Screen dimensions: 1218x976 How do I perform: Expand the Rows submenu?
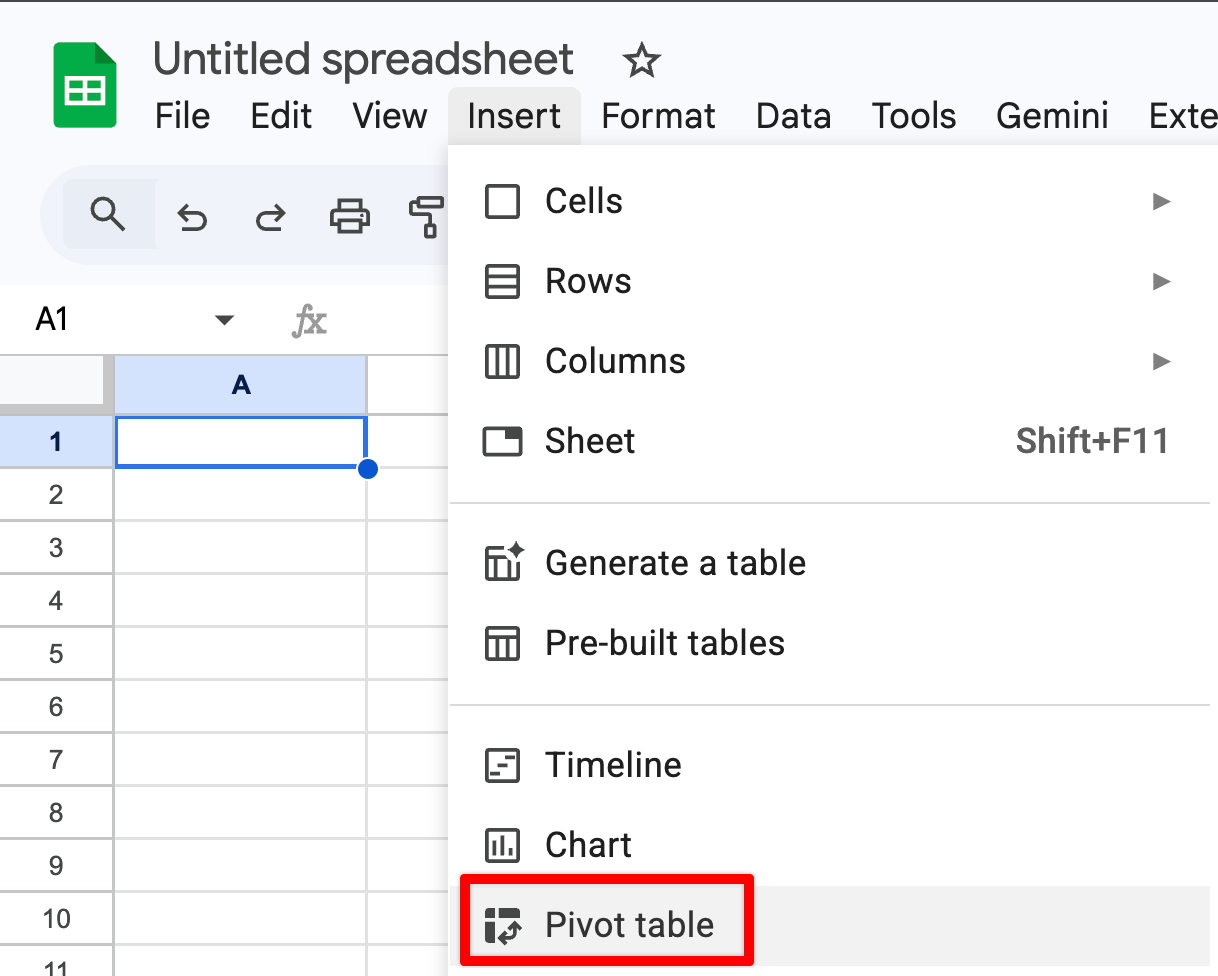pos(1160,281)
